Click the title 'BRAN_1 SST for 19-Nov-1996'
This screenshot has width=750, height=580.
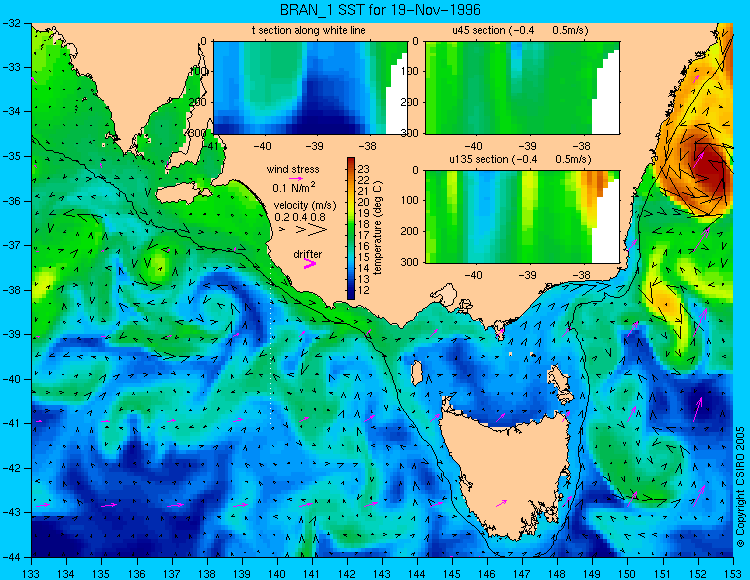click(380, 10)
